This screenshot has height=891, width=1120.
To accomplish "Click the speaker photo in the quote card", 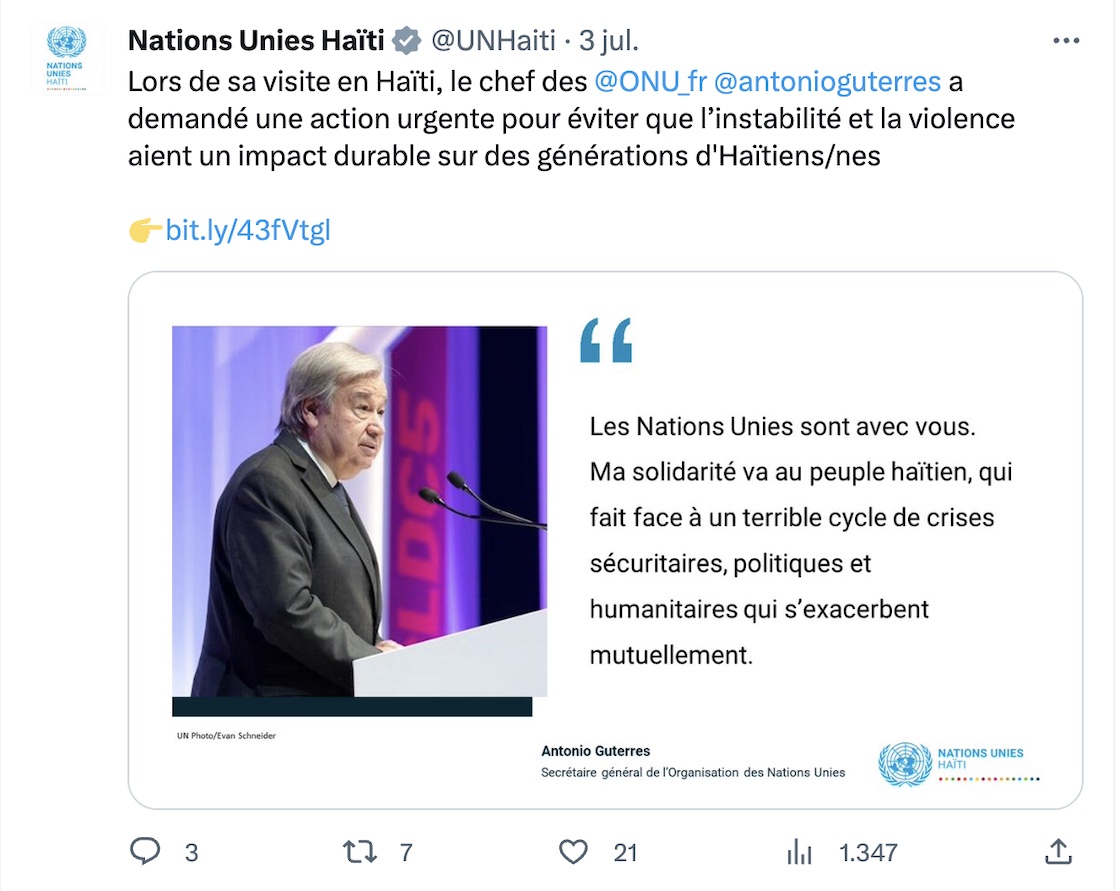I will coord(359,512).
